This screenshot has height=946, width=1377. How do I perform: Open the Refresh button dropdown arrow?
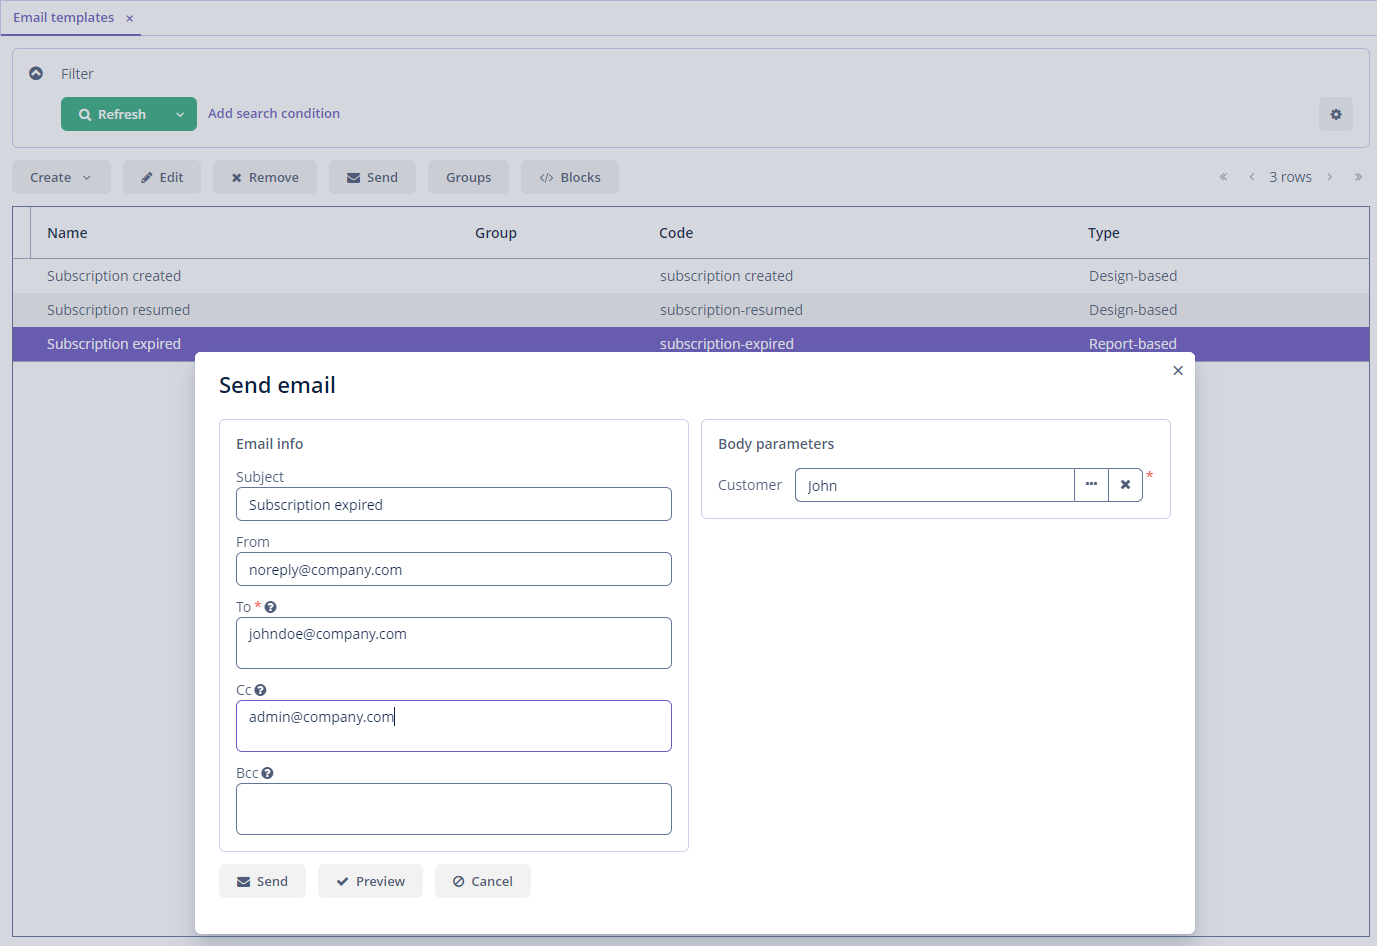coord(180,114)
